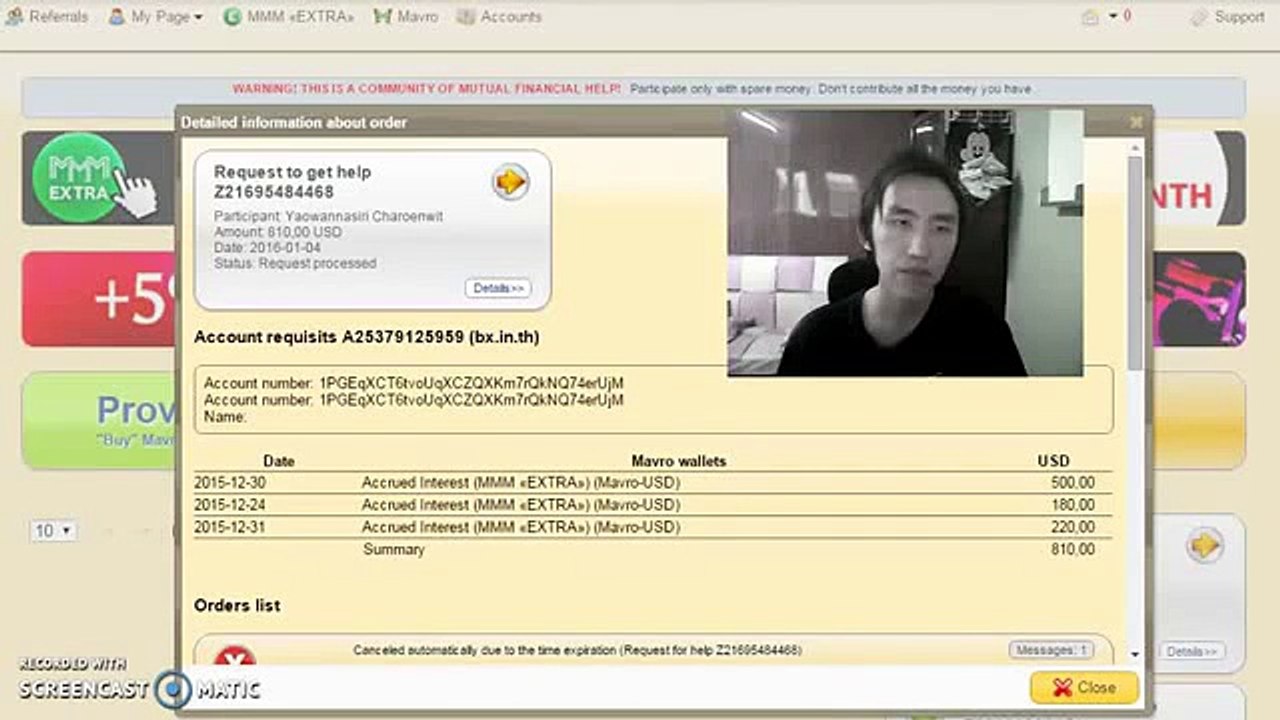Open the "10" page-size dropdown in the background page
The height and width of the screenshot is (720, 1280).
[x=54, y=531]
